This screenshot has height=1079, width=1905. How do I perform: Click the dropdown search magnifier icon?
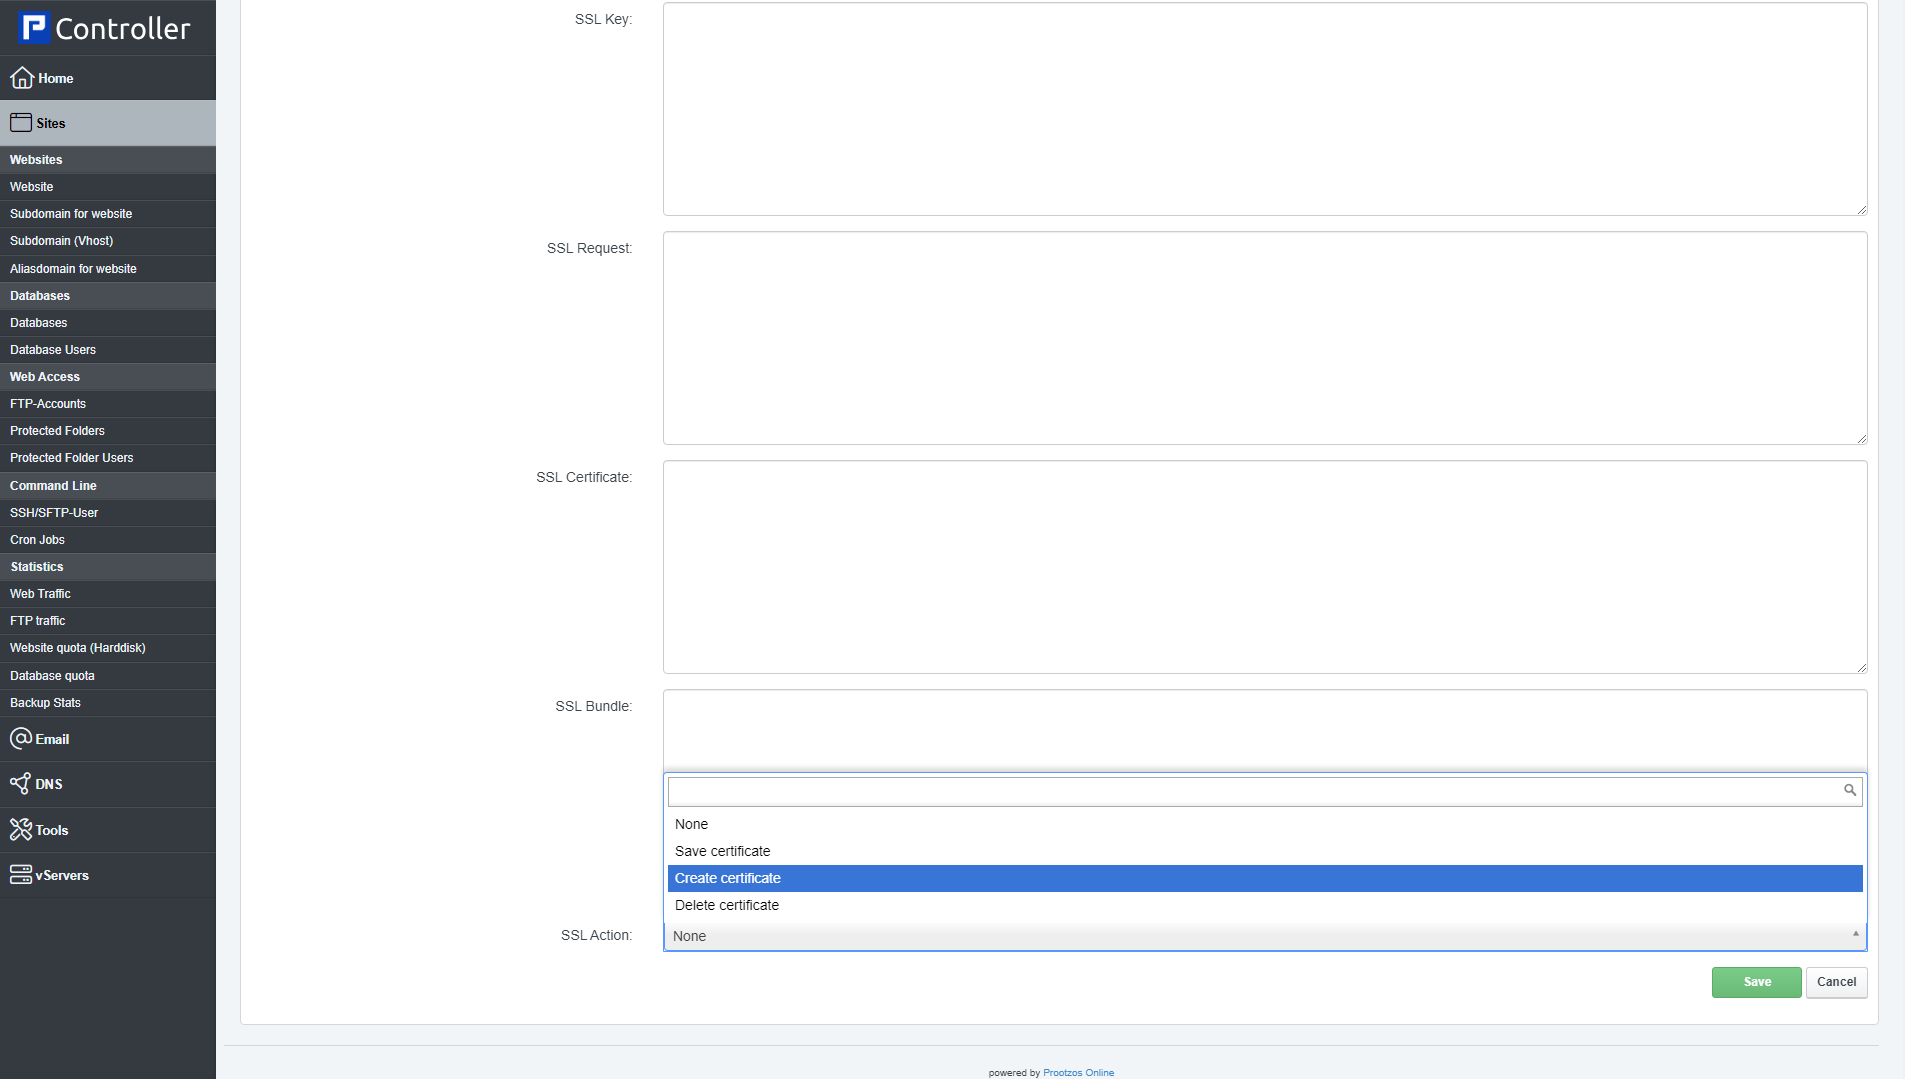1849,791
